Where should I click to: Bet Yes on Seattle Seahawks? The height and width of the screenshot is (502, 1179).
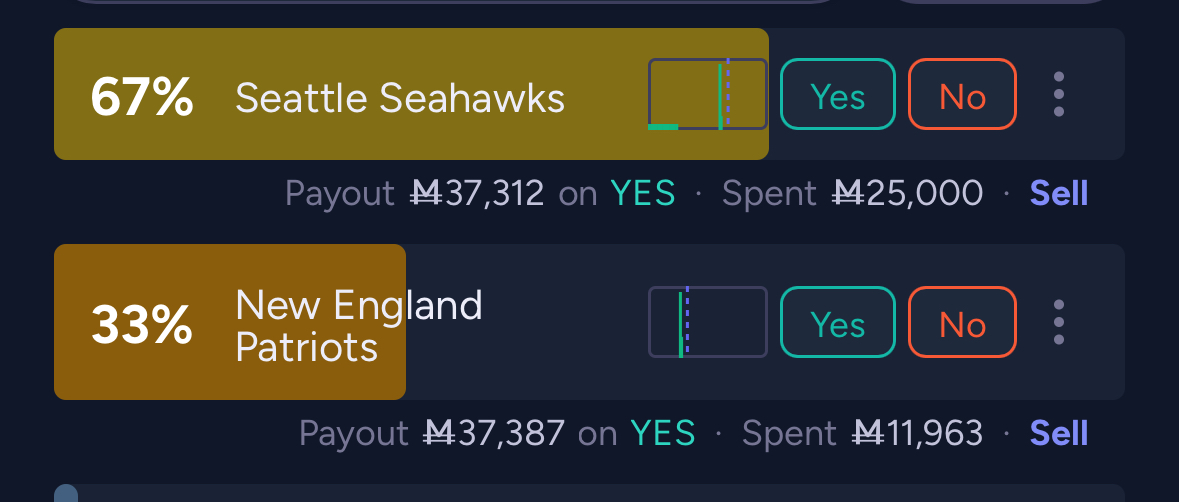point(837,95)
